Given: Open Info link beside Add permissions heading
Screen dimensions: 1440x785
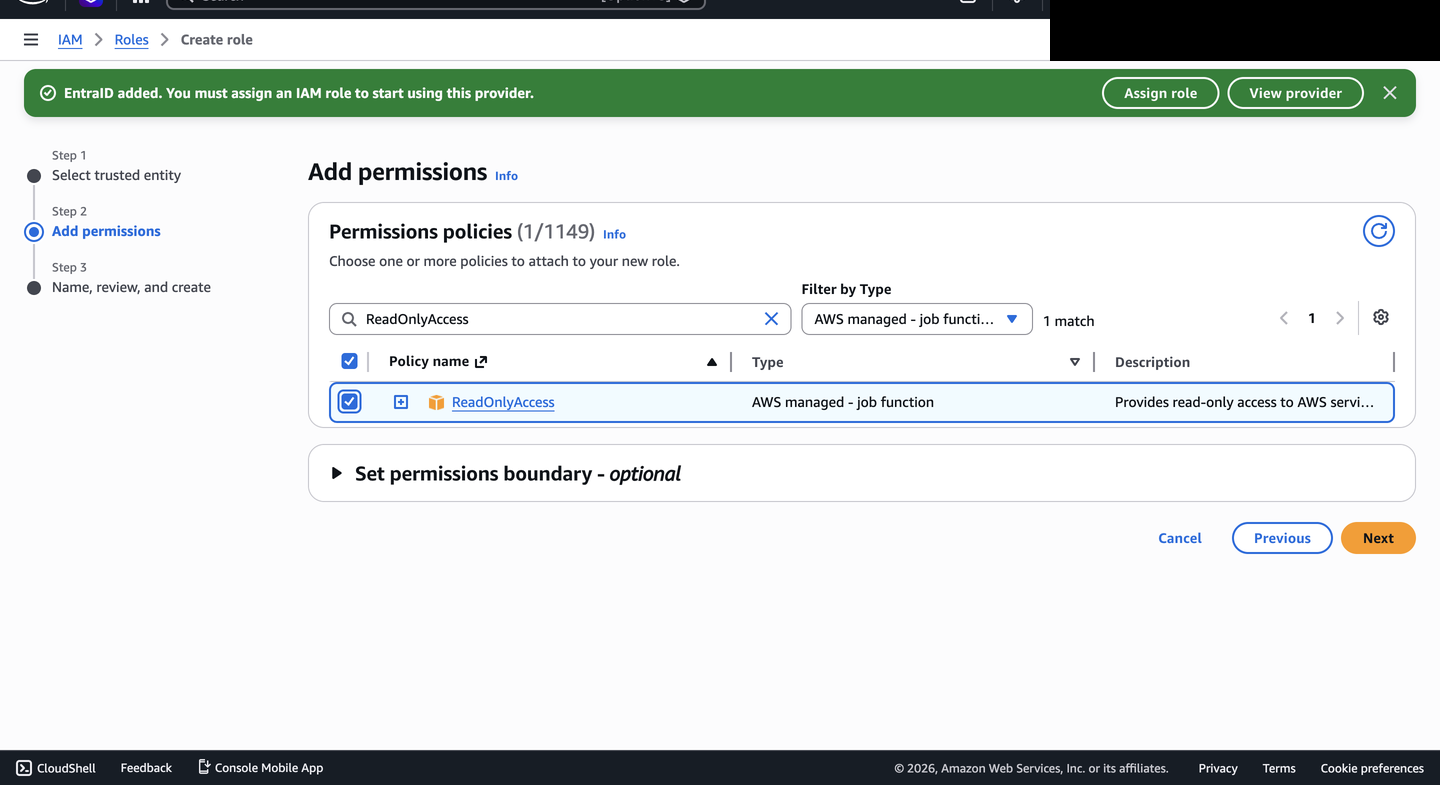Looking at the screenshot, I should click(506, 176).
